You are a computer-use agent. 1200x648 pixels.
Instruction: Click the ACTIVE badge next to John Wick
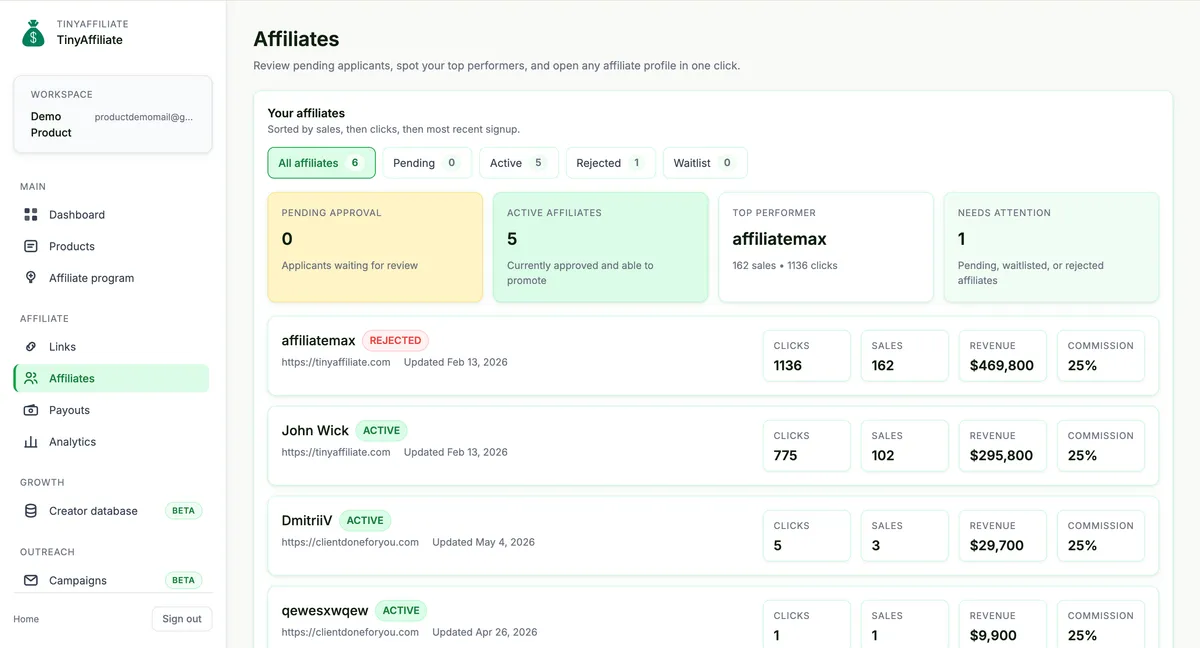click(x=381, y=431)
